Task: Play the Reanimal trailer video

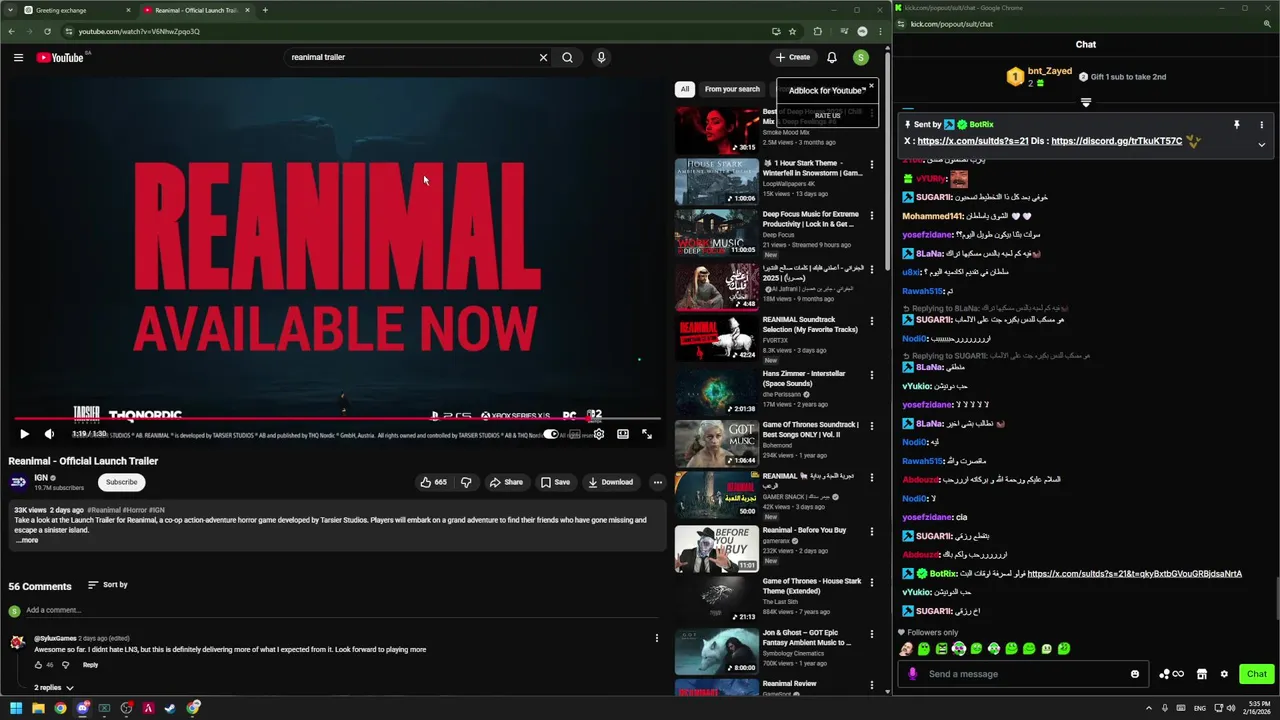Action: click(24, 434)
